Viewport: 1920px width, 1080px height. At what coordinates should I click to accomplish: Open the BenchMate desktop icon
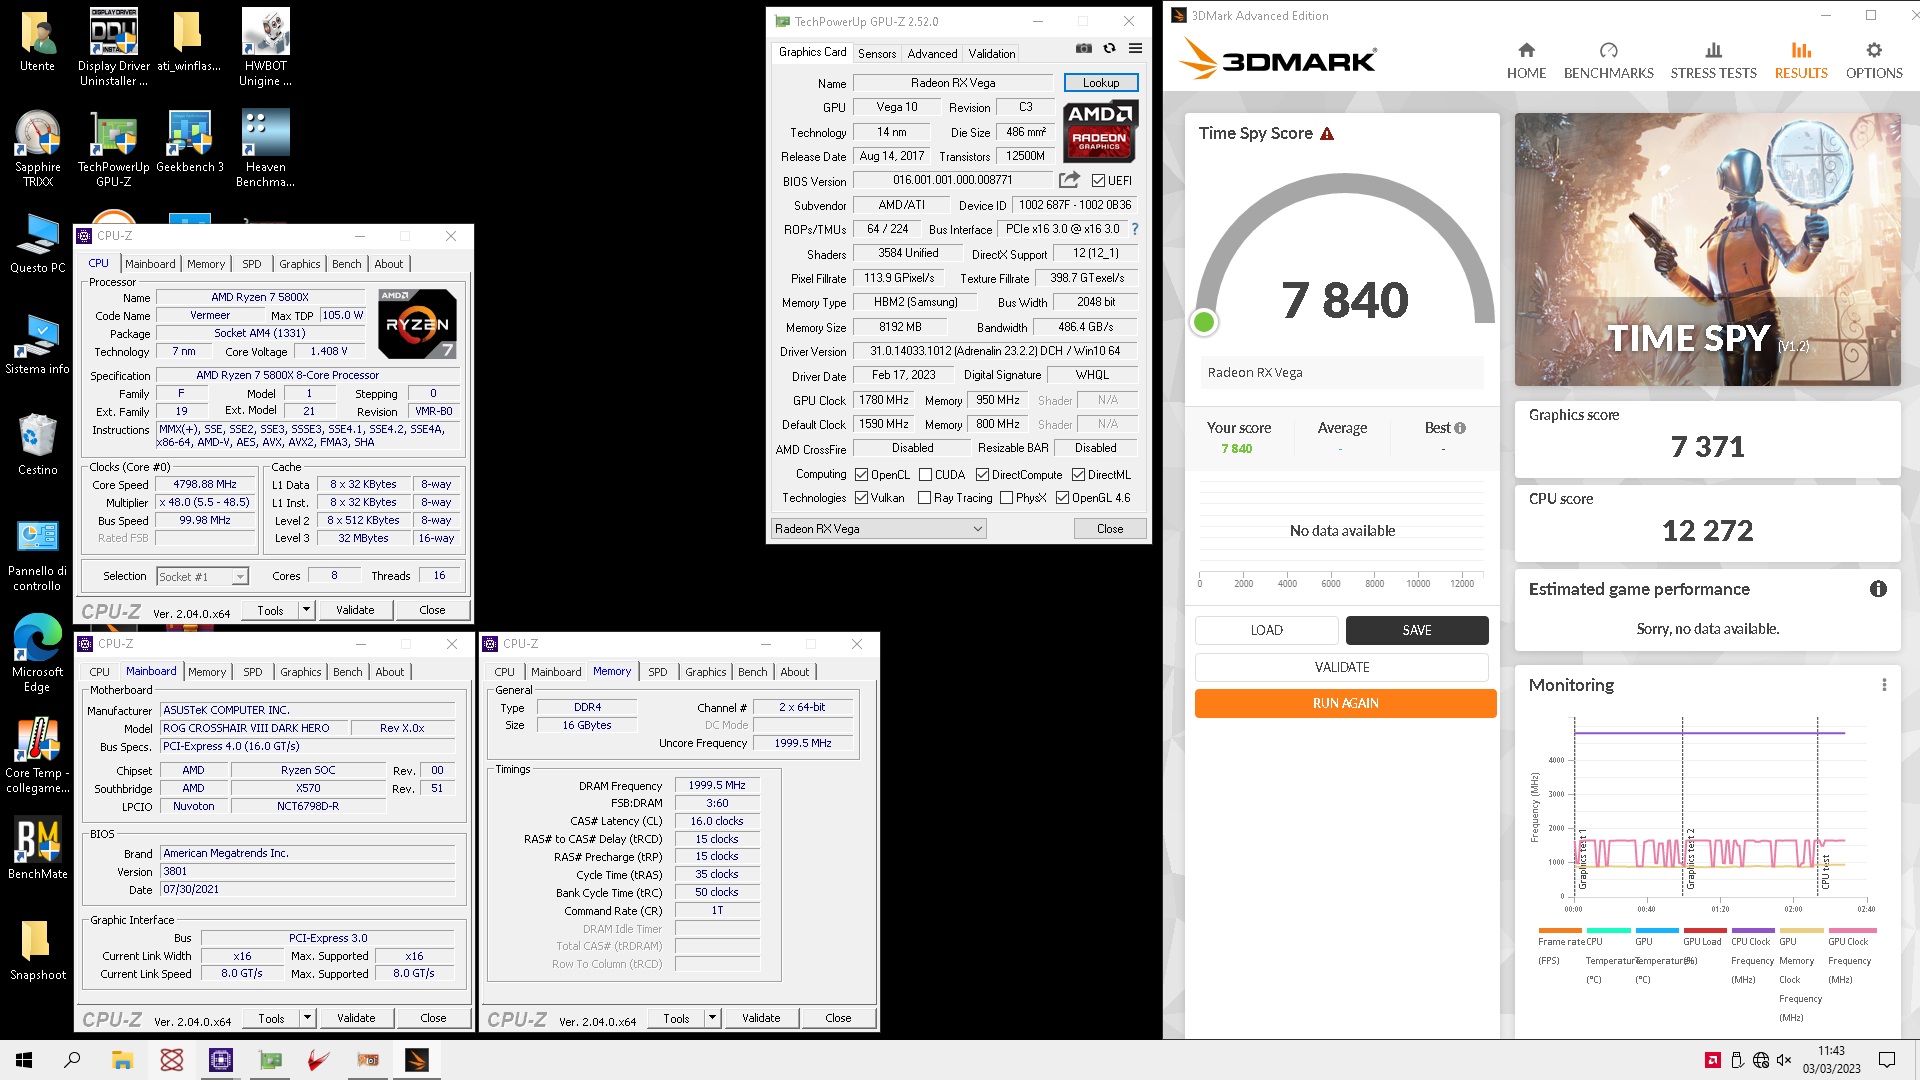click(x=38, y=849)
